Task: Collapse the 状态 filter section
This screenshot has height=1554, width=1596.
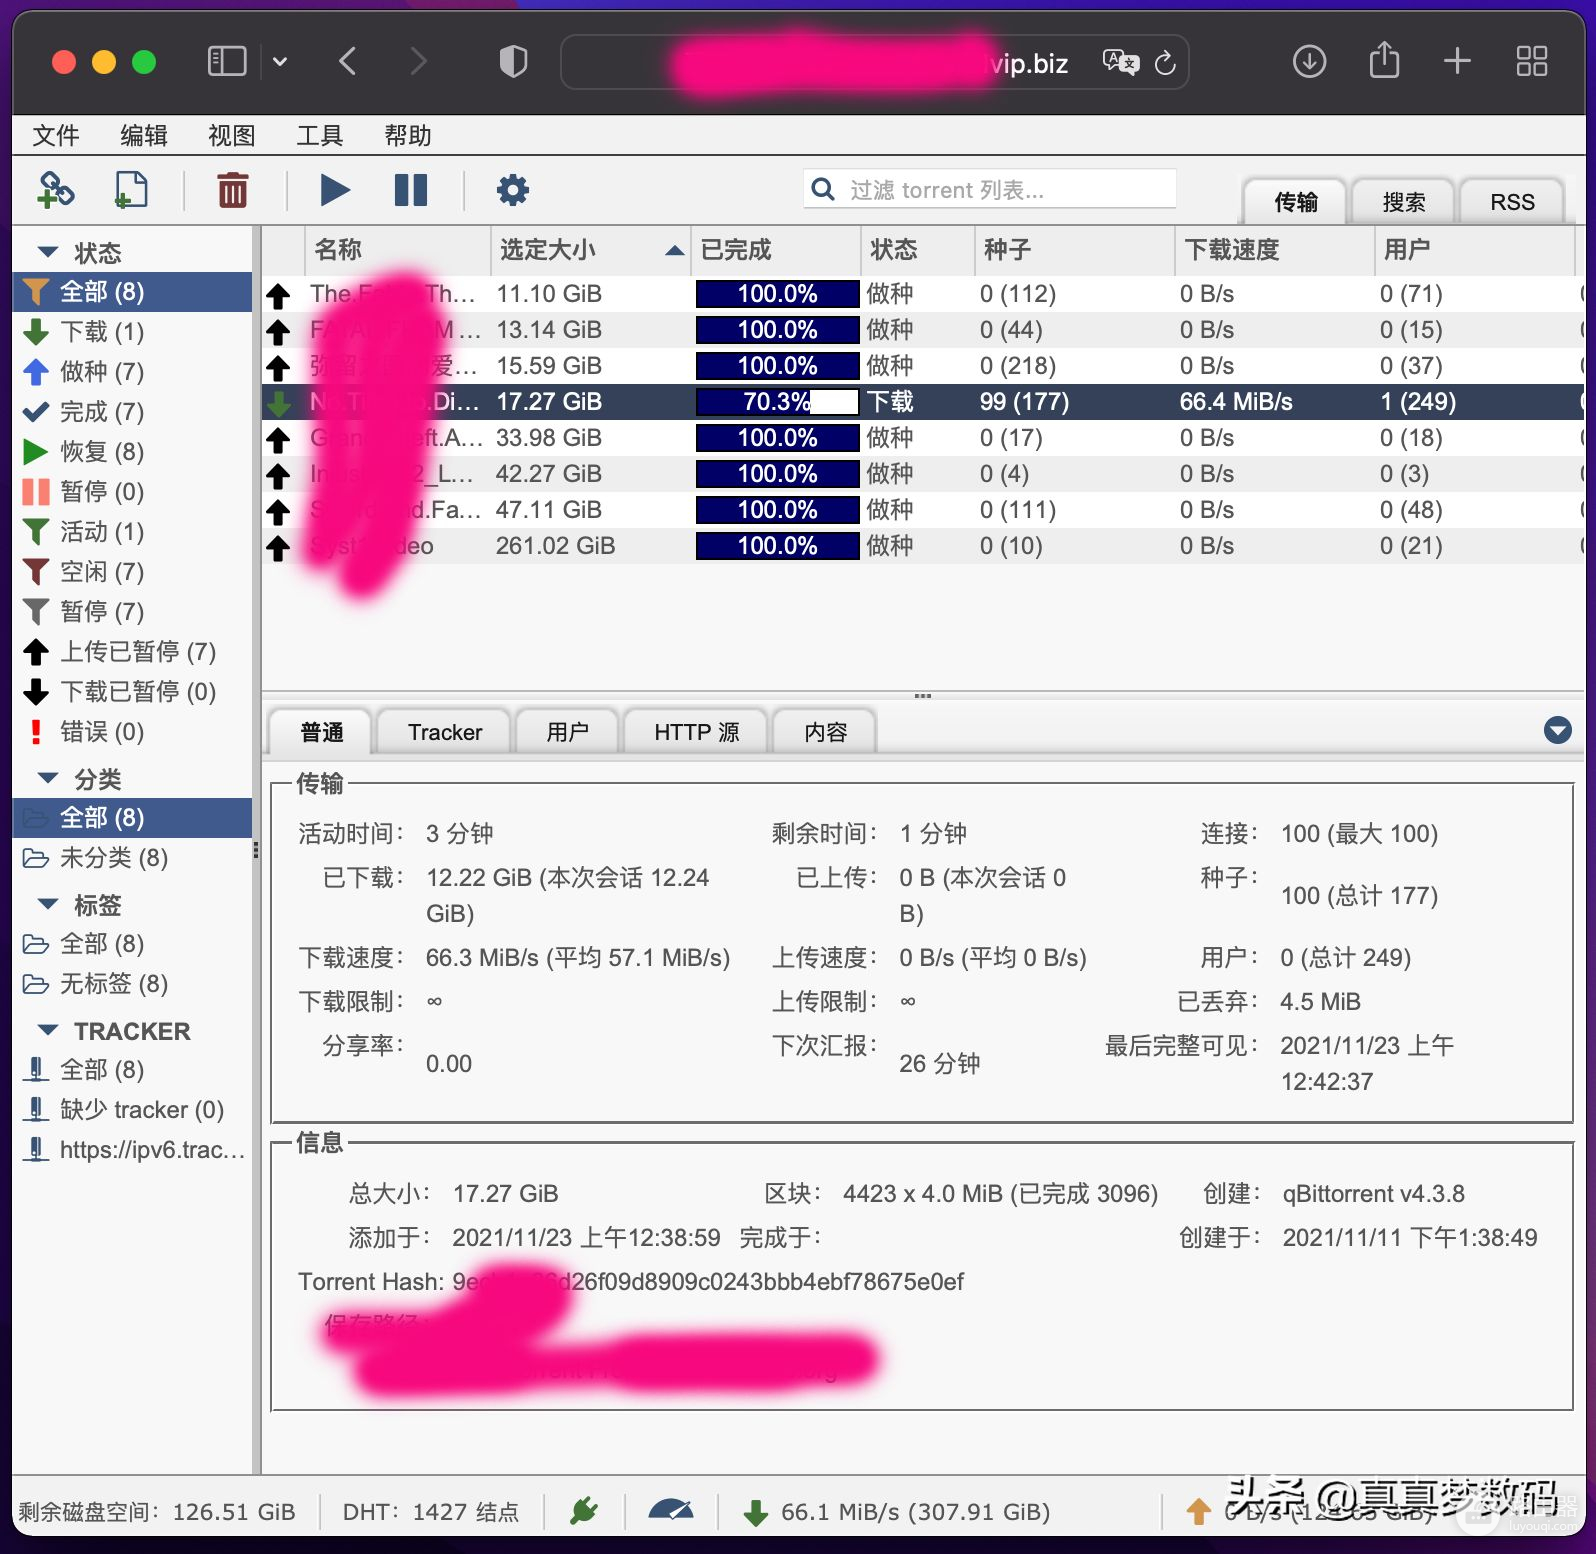Action: pyautogui.click(x=47, y=252)
